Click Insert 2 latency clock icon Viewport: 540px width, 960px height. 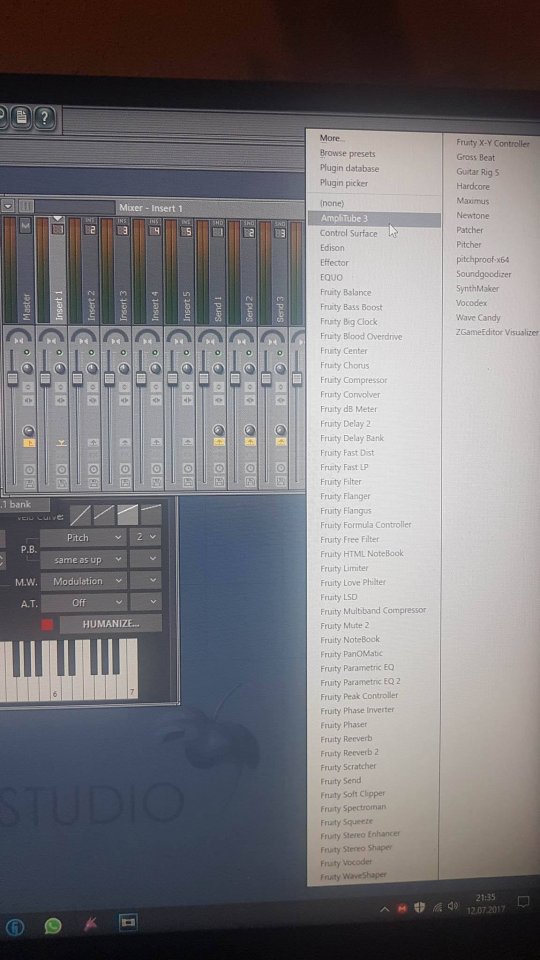pos(93,469)
